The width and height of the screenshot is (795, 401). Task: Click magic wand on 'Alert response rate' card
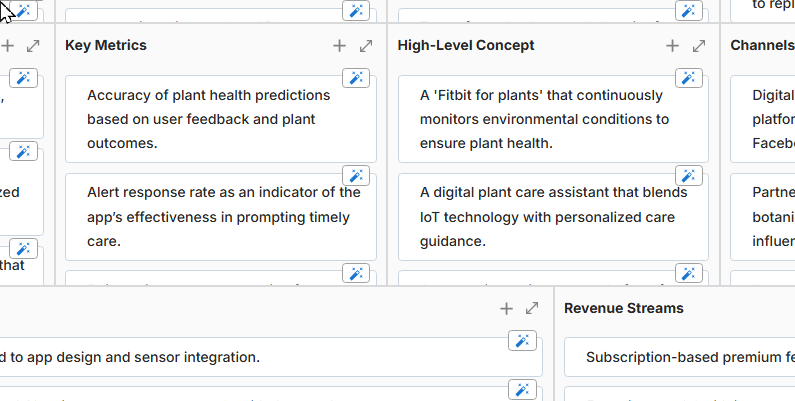point(356,176)
